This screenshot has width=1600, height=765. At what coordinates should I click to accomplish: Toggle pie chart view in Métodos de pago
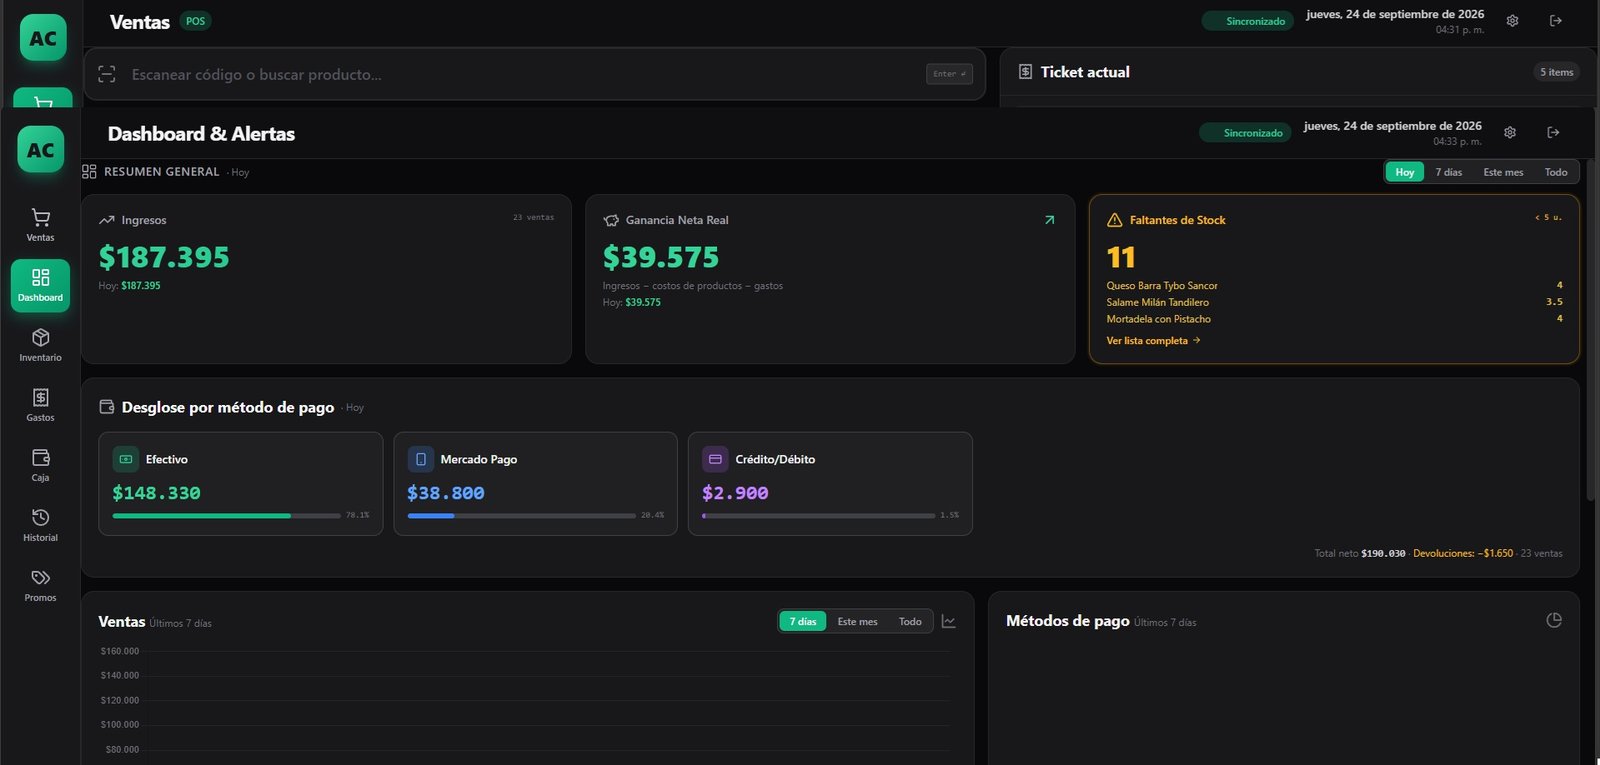[x=1554, y=620]
